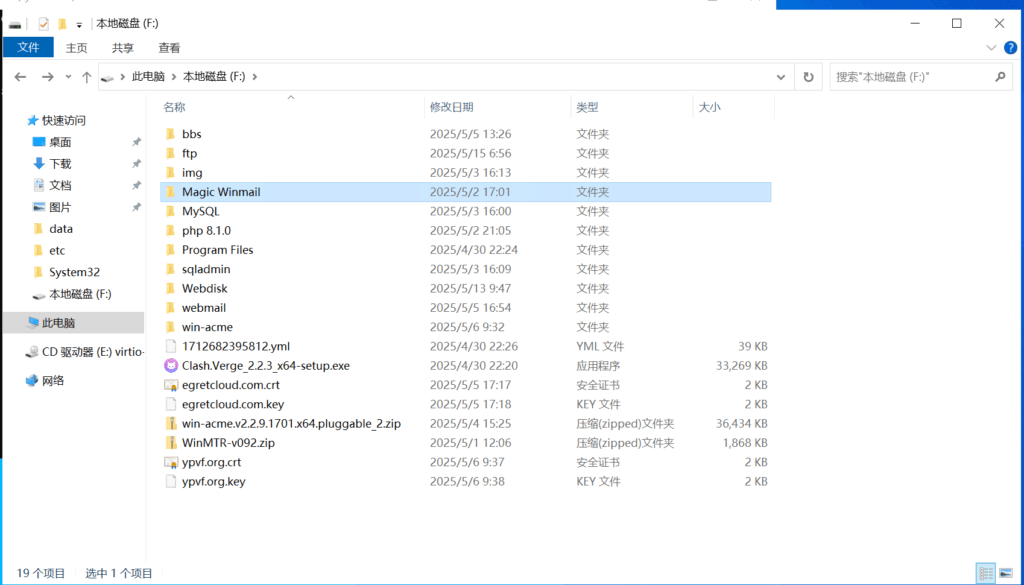
Task: Expand the breadcrumb chevron after 本地磁盘 (F:)
Action: pyautogui.click(x=255, y=77)
